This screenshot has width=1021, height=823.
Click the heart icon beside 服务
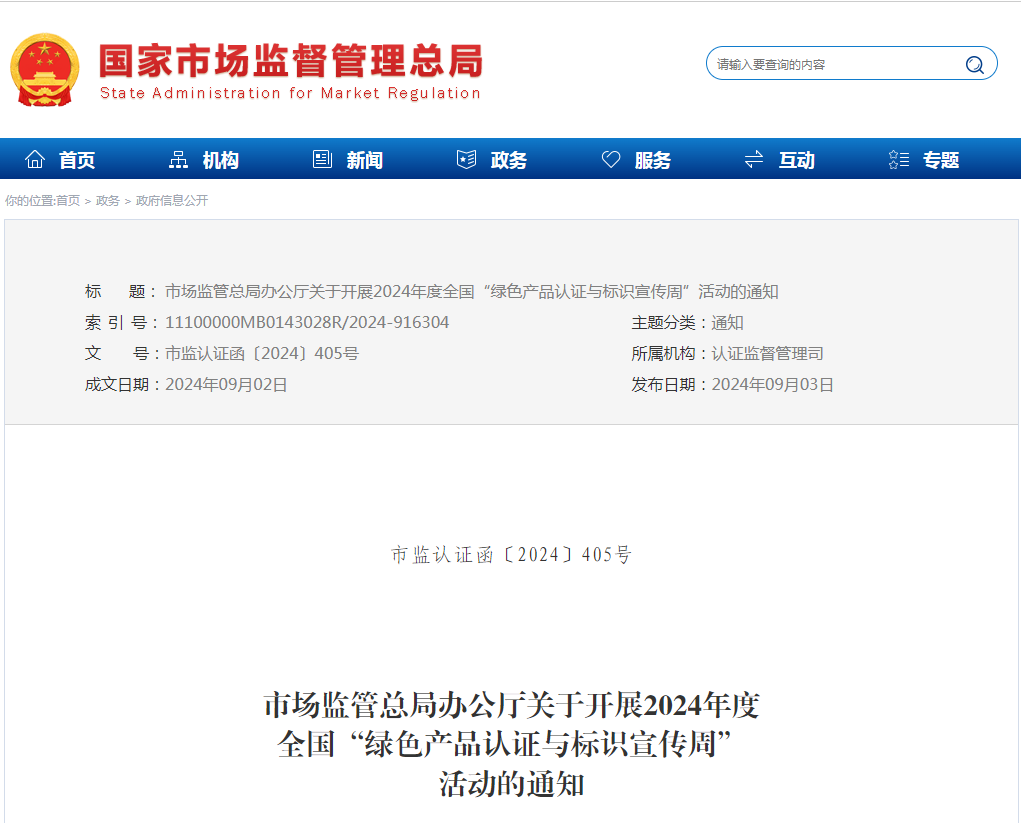tap(611, 160)
